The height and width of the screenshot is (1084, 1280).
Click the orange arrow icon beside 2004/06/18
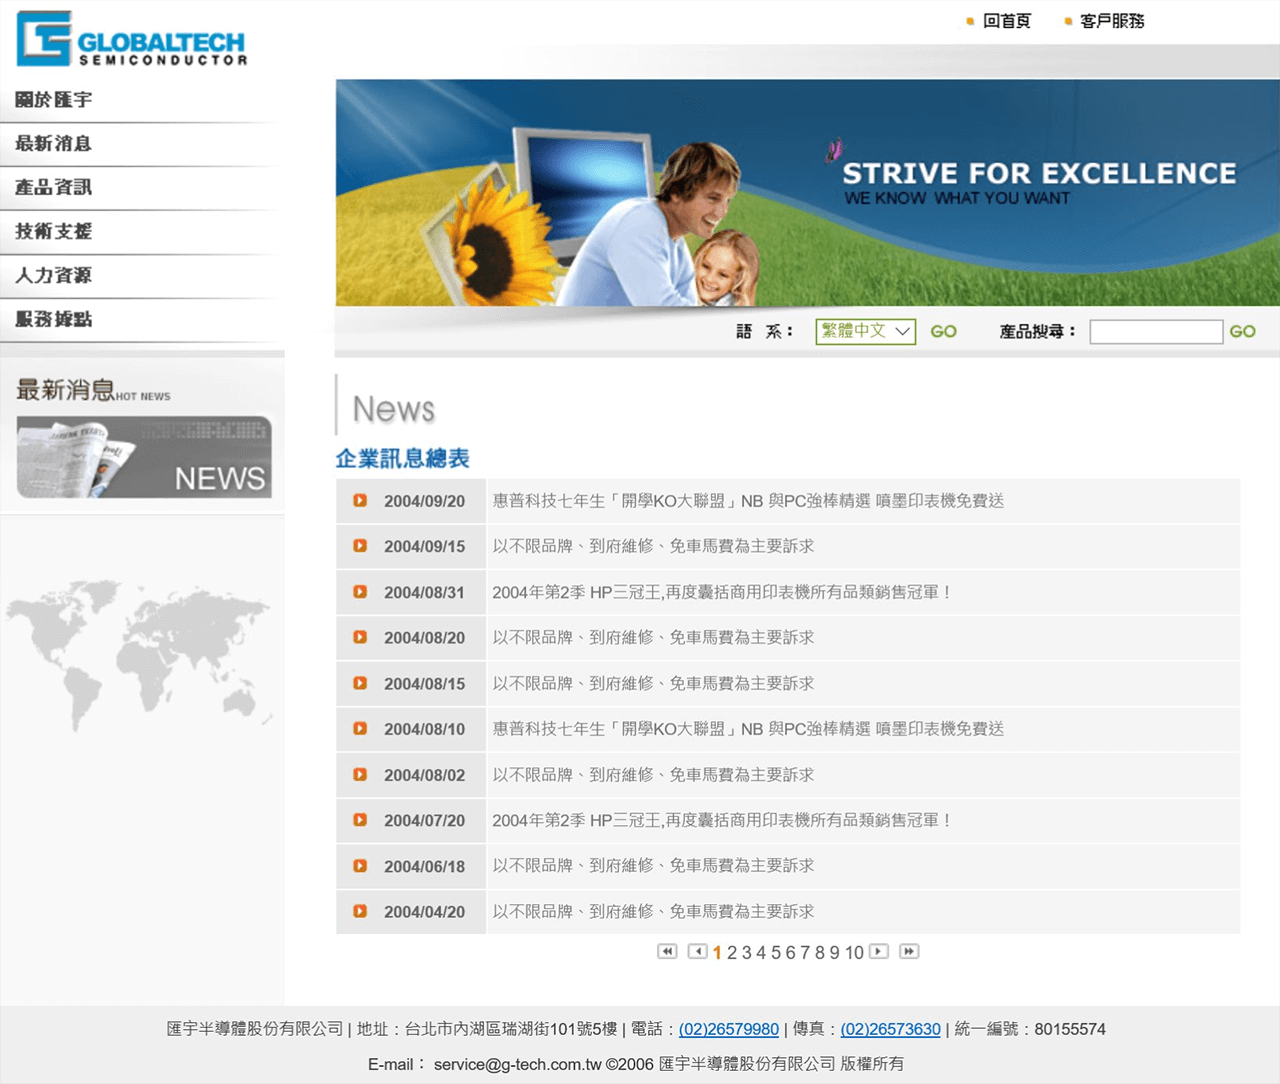click(360, 866)
